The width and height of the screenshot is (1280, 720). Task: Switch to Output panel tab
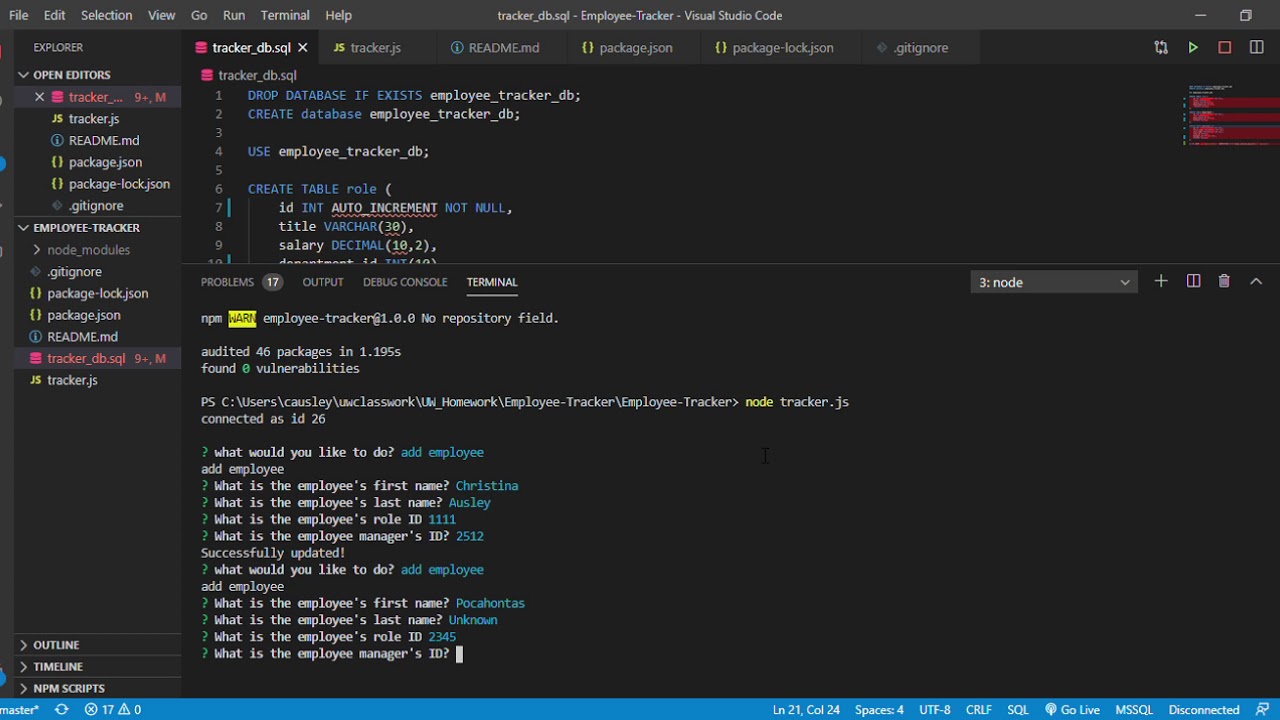[323, 282]
